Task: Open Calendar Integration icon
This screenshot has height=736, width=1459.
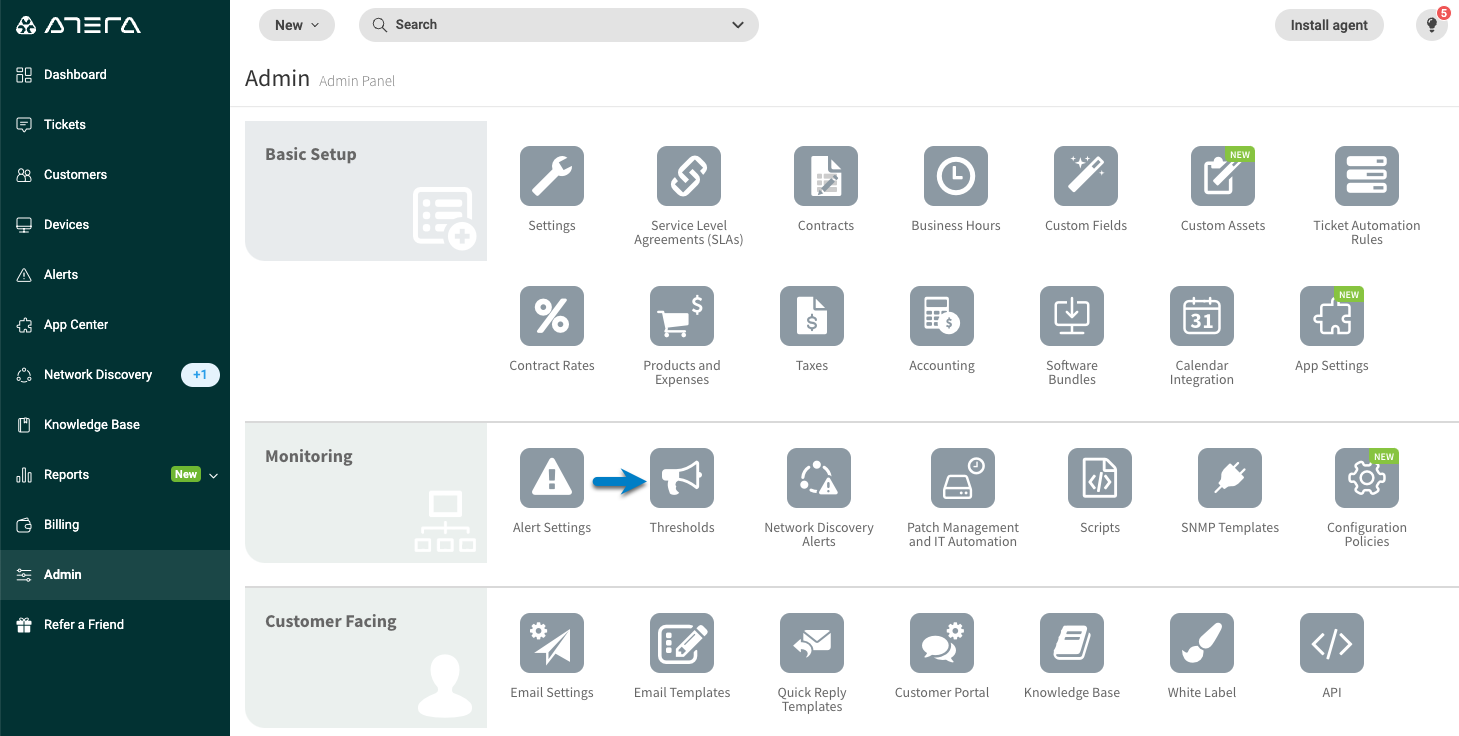Action: tap(1202, 316)
